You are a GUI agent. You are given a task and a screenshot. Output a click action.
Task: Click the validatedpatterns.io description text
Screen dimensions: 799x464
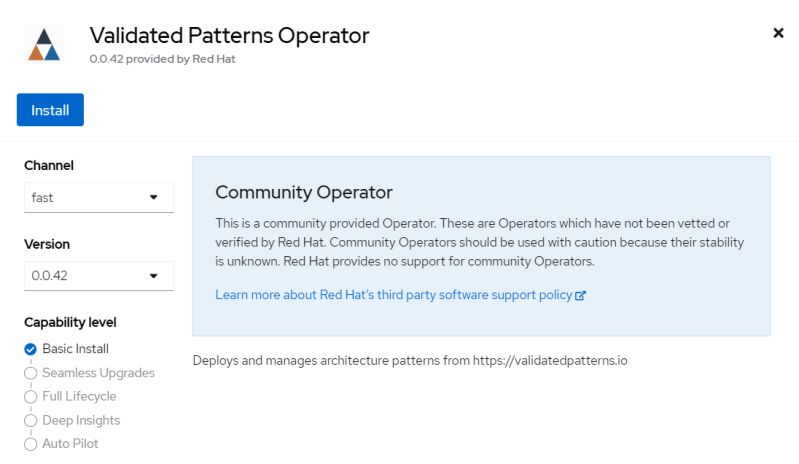(410, 361)
